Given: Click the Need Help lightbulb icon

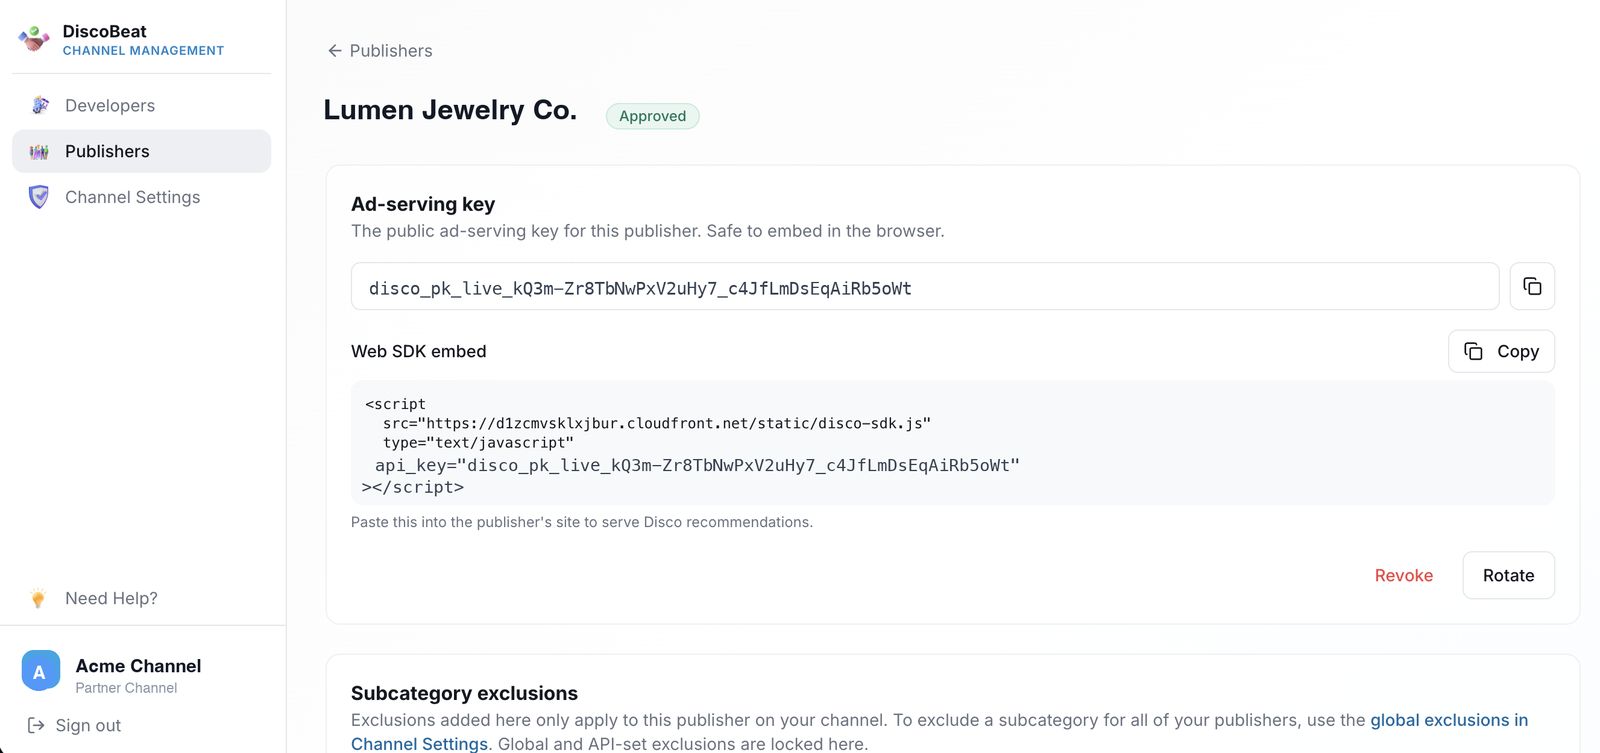Looking at the screenshot, I should click(x=38, y=598).
